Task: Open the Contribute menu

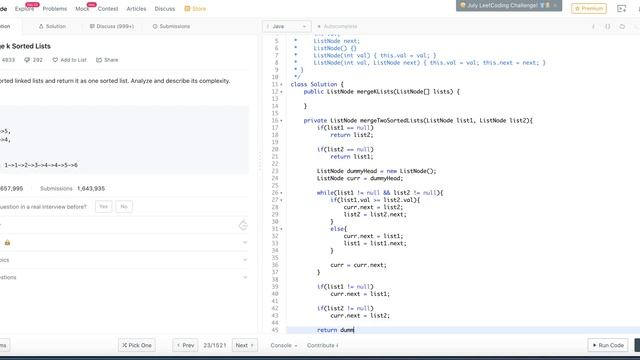Action: (x=322, y=345)
